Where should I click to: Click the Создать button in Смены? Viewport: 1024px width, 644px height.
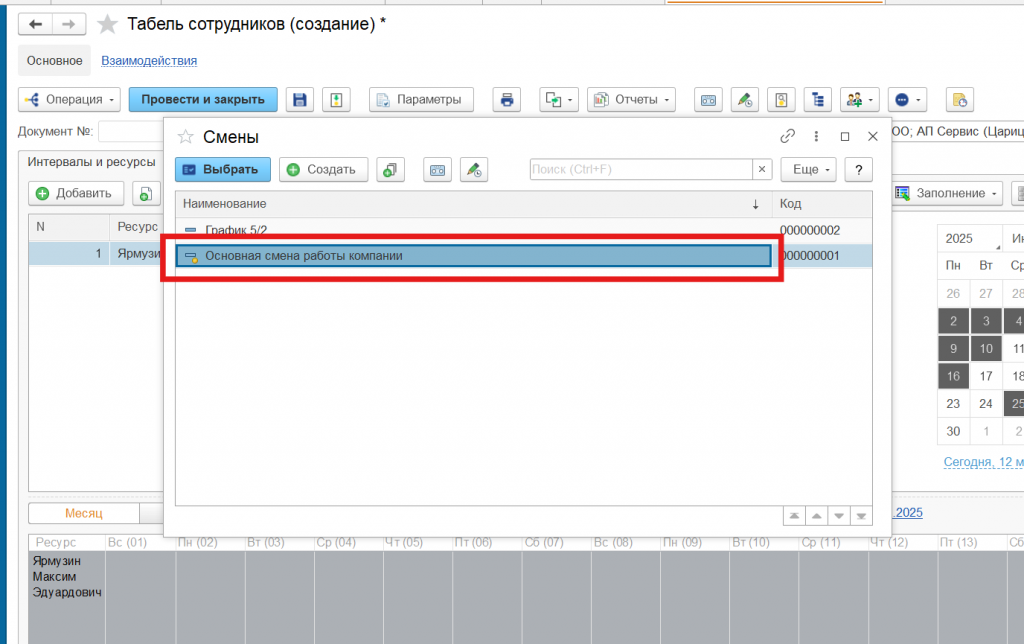(323, 170)
